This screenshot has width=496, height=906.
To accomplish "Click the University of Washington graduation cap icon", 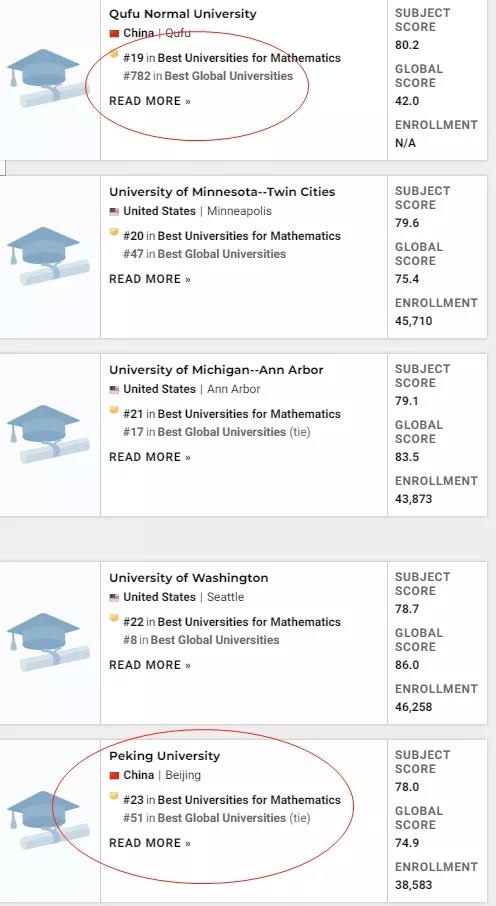I will (49, 642).
